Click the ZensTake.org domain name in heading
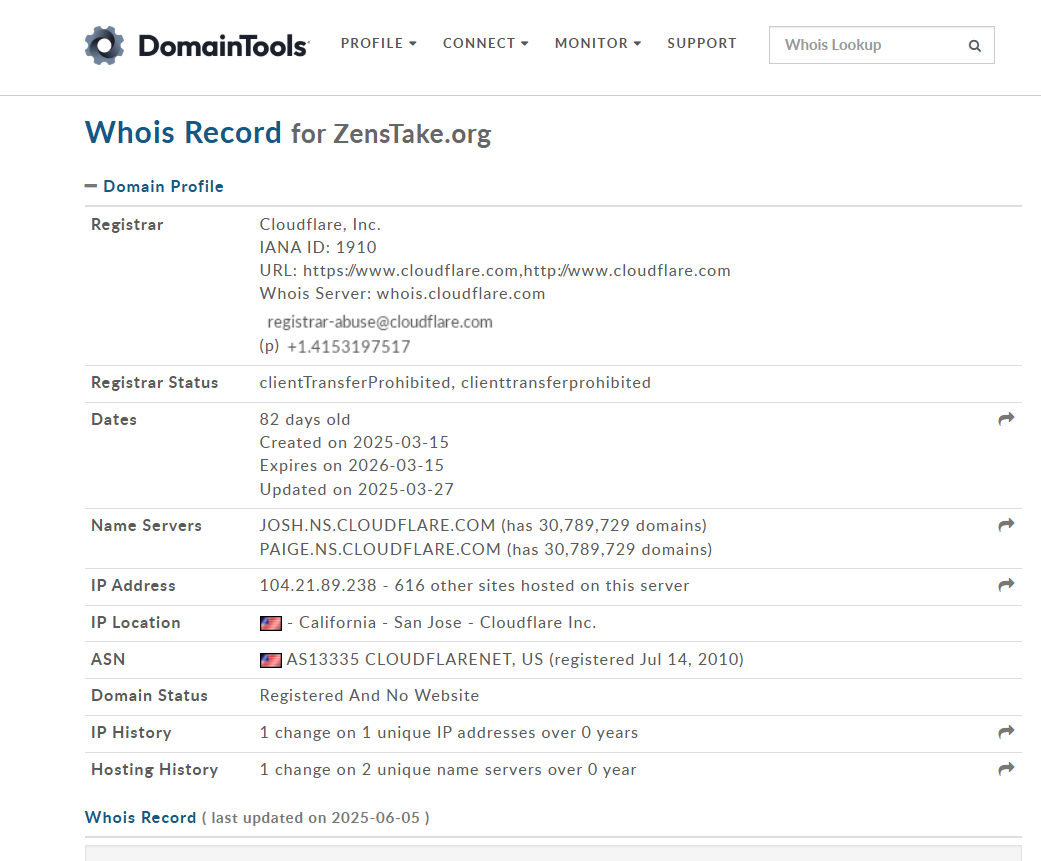 tap(412, 133)
